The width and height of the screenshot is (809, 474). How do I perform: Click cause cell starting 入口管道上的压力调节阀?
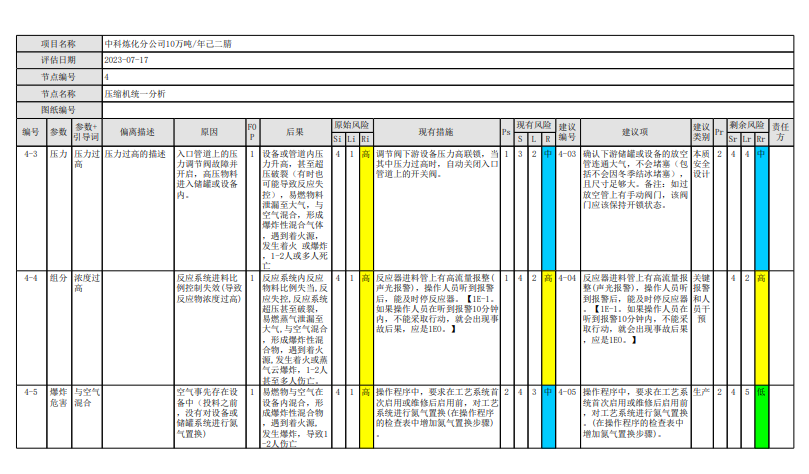210,208
